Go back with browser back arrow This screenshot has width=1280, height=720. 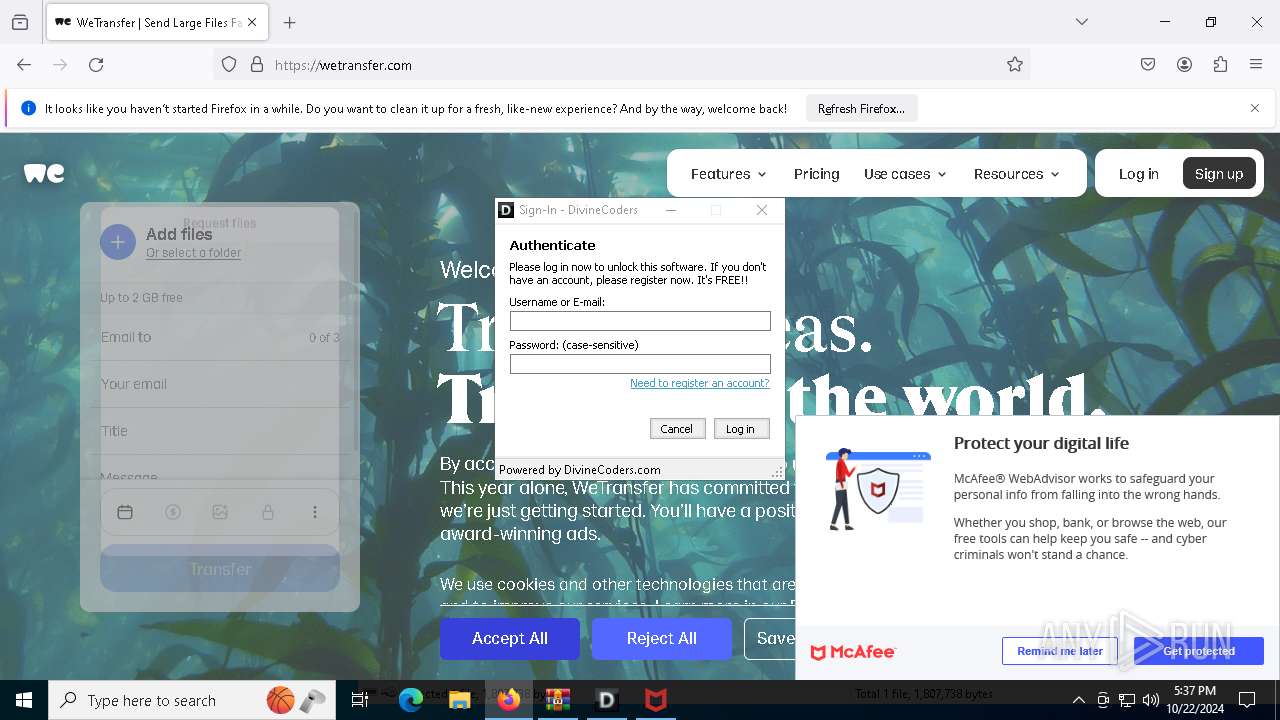24,65
